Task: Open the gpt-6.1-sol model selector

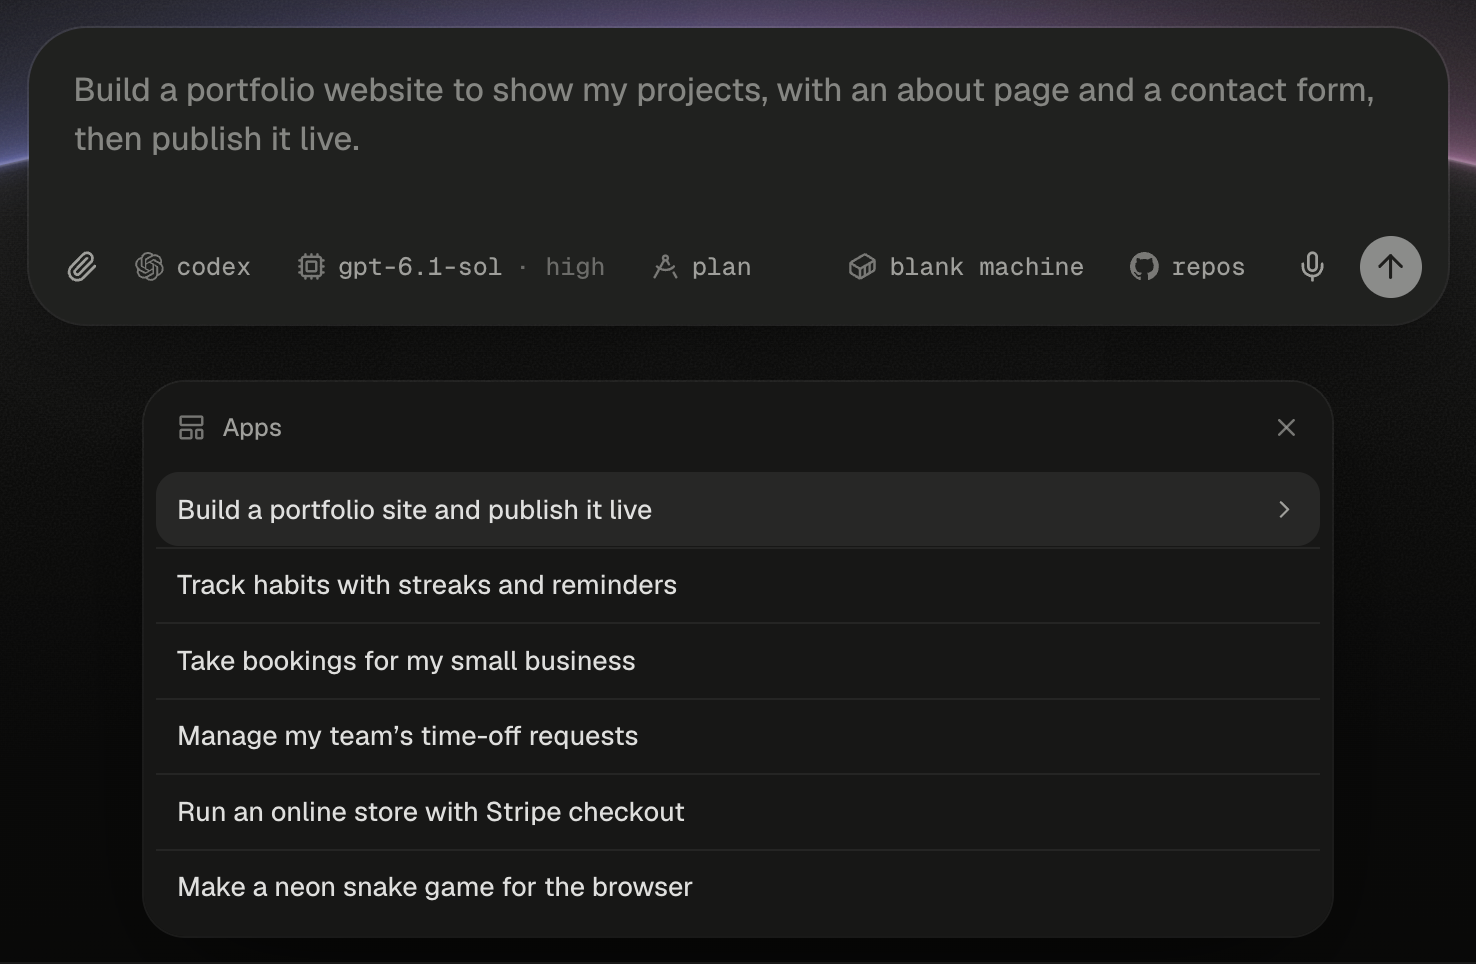Action: (x=400, y=267)
